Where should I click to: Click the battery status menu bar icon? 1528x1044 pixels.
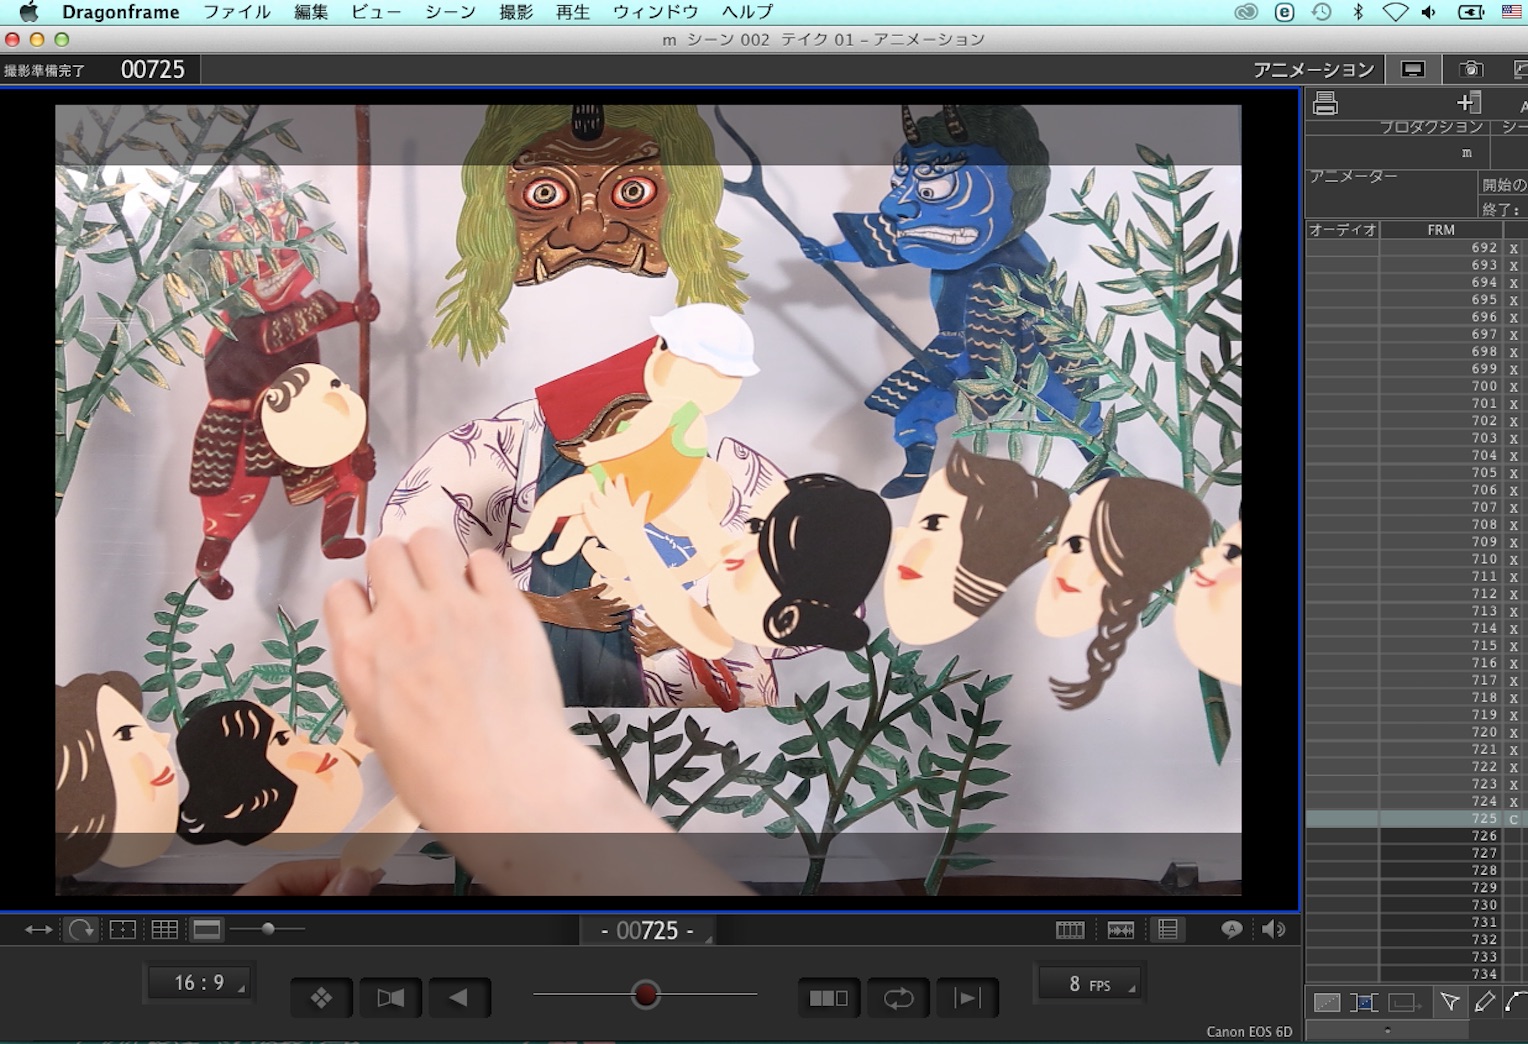(x=1471, y=12)
